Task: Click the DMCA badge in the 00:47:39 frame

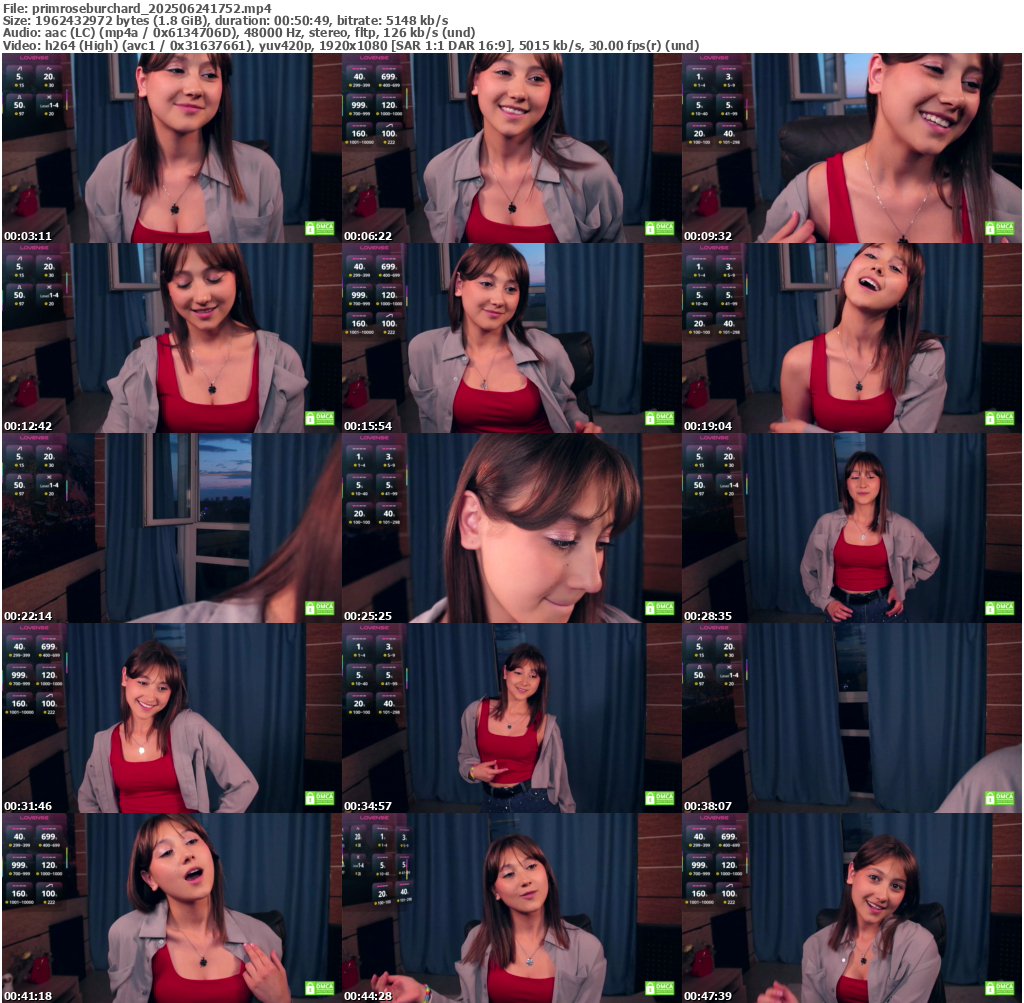Action: pos(999,988)
